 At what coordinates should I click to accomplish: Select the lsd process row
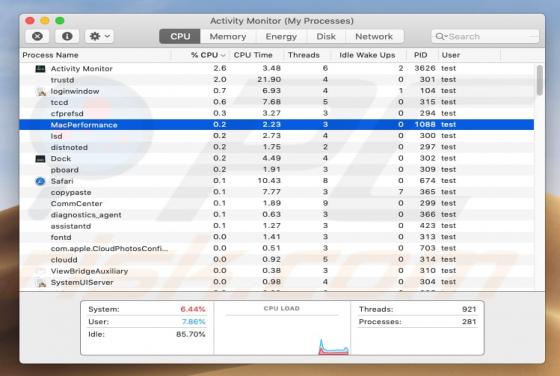[x=277, y=136]
